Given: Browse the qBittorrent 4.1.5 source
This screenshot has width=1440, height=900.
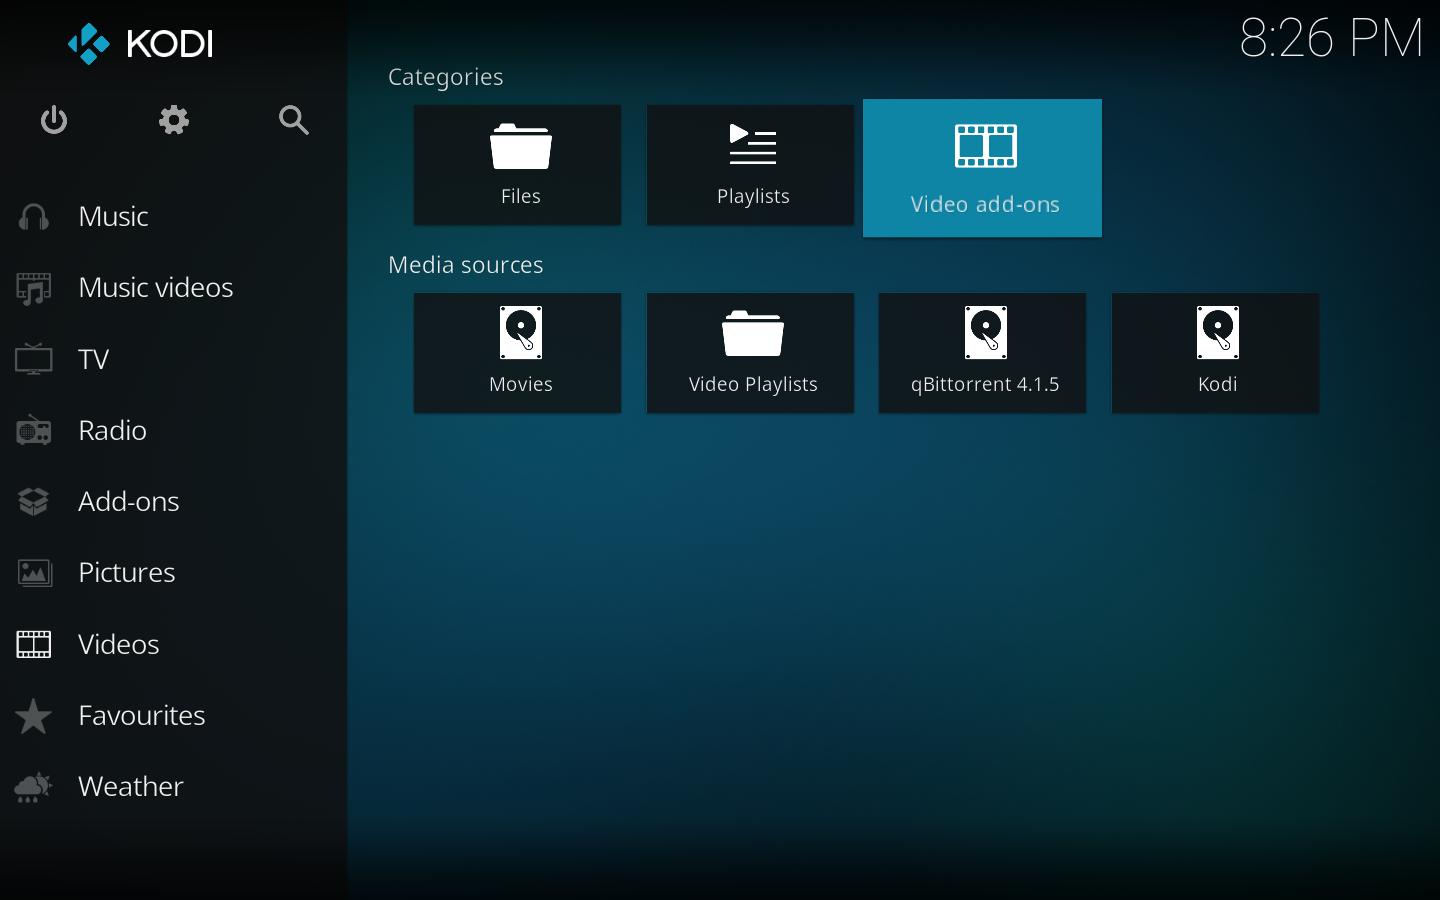Looking at the screenshot, I should 983,353.
